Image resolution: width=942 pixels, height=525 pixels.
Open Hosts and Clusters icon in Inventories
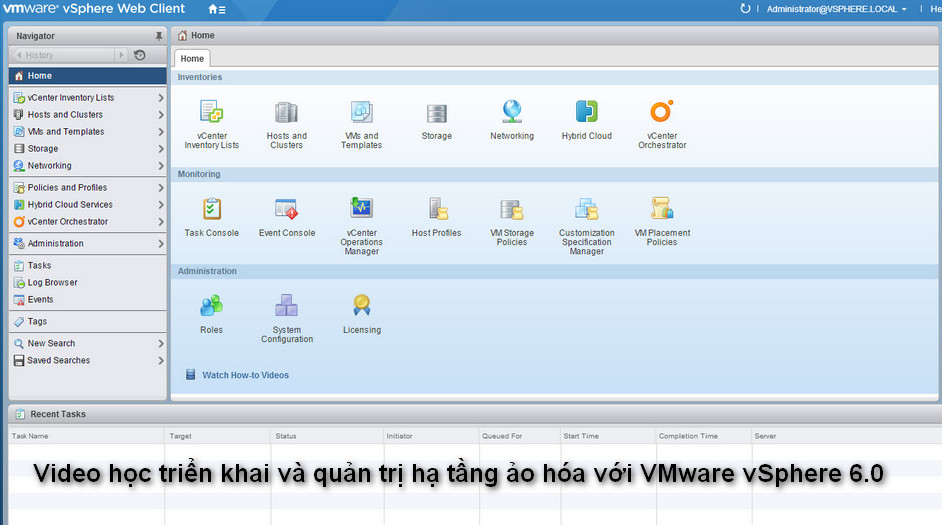tap(287, 112)
